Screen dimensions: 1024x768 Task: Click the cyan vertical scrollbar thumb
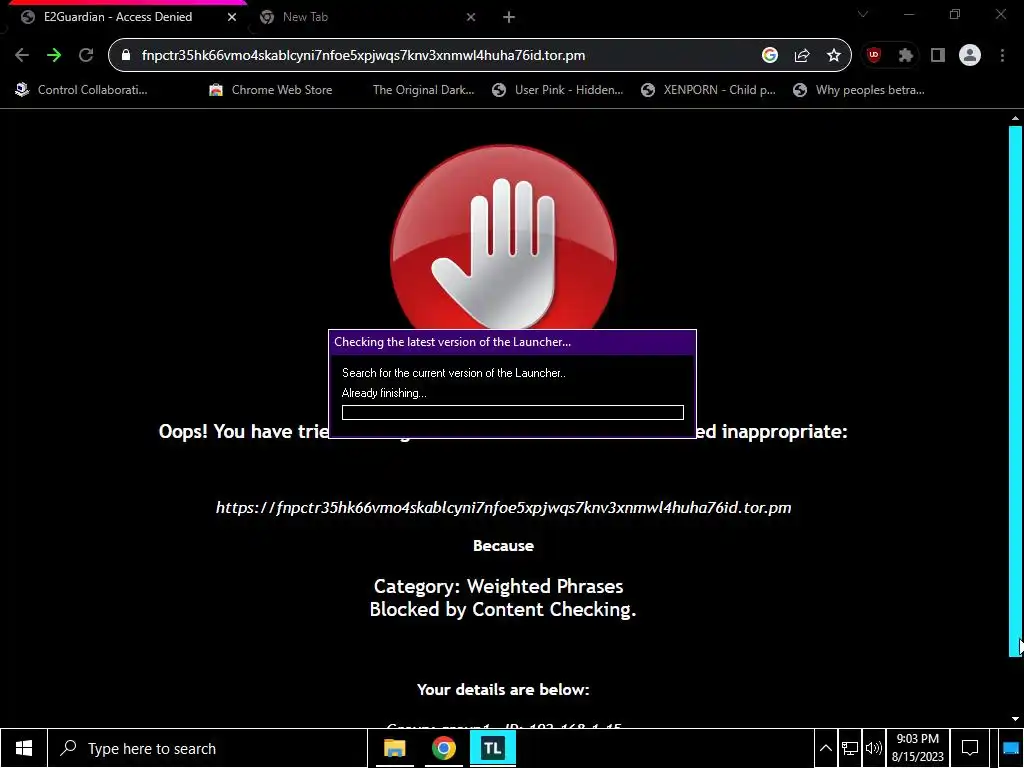1015,391
